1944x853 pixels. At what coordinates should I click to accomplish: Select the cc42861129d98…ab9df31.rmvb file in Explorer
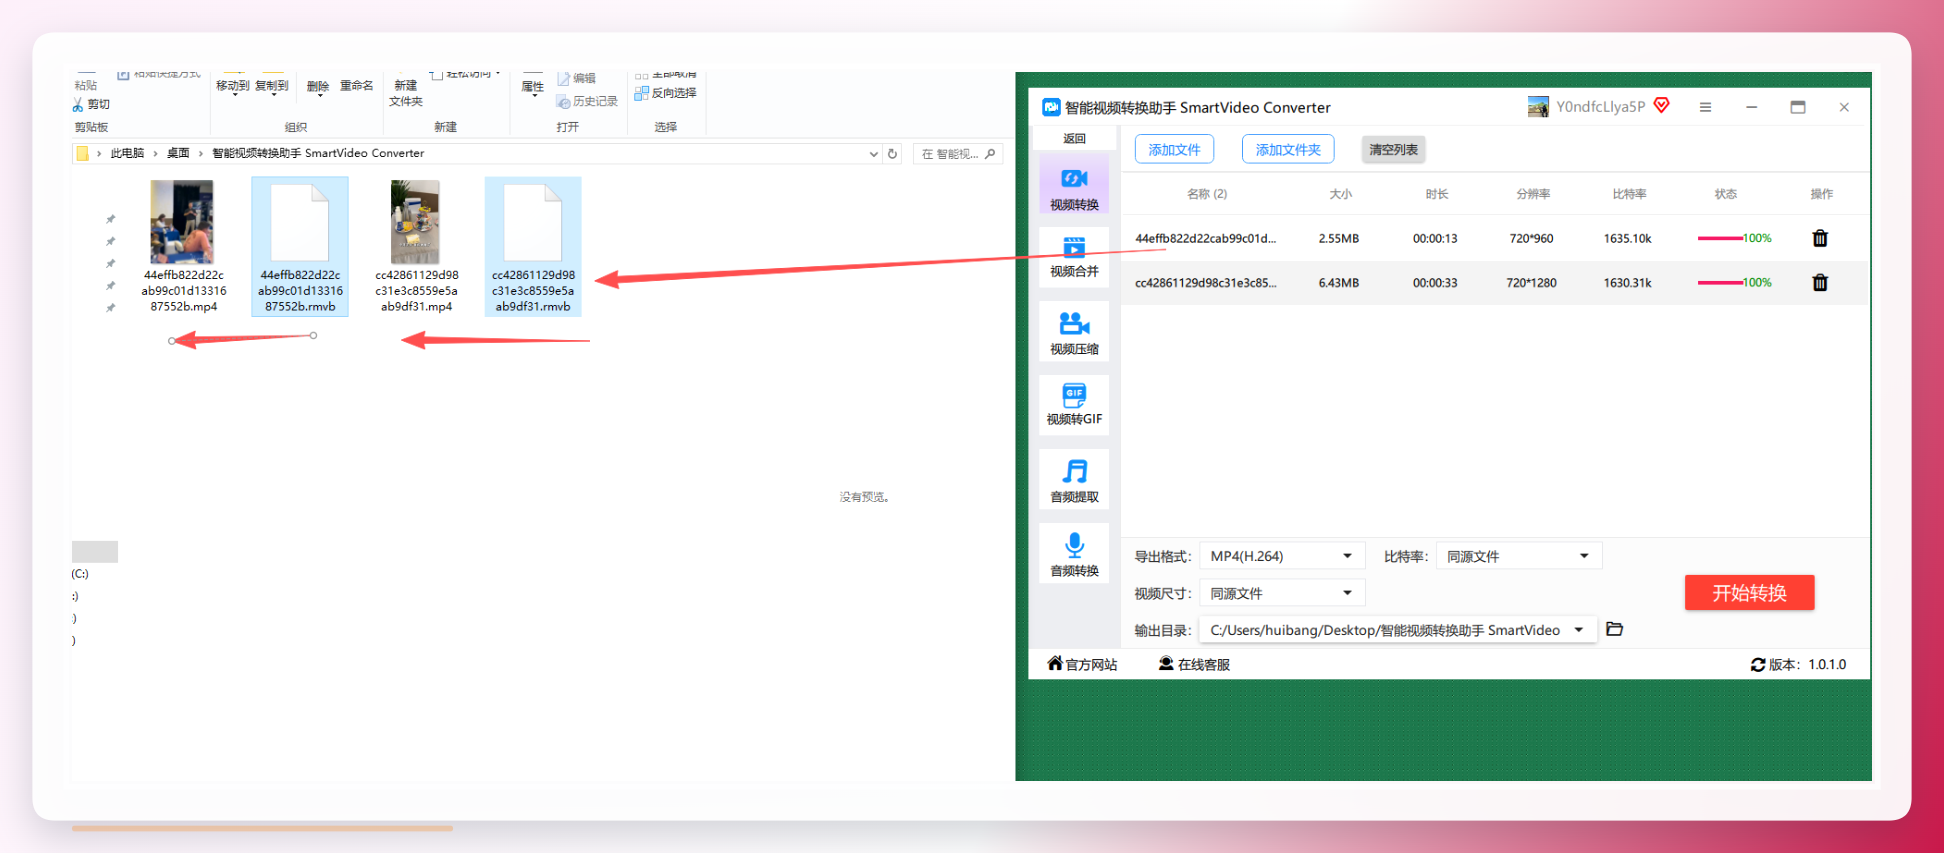click(533, 246)
